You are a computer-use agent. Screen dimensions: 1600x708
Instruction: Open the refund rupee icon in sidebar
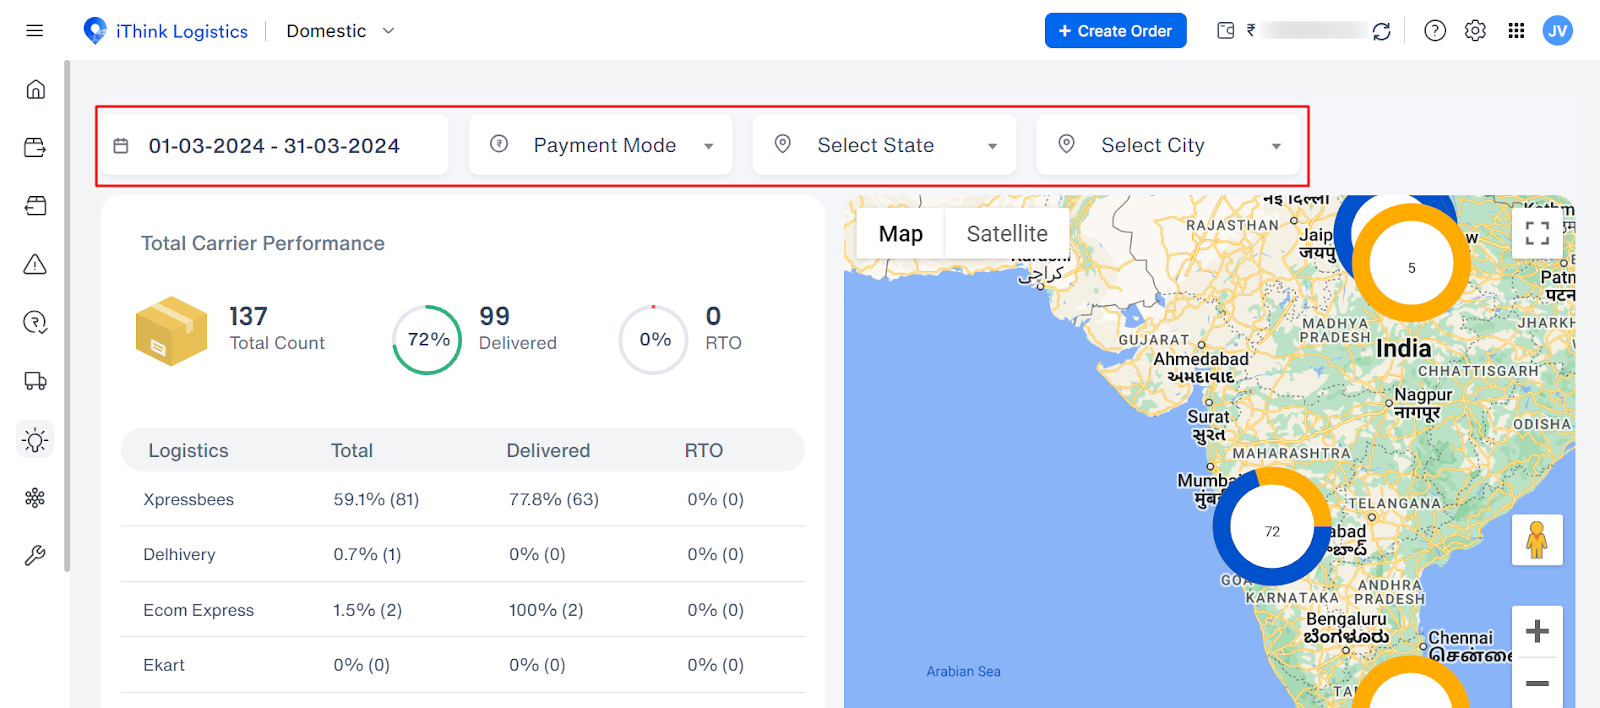click(x=35, y=322)
